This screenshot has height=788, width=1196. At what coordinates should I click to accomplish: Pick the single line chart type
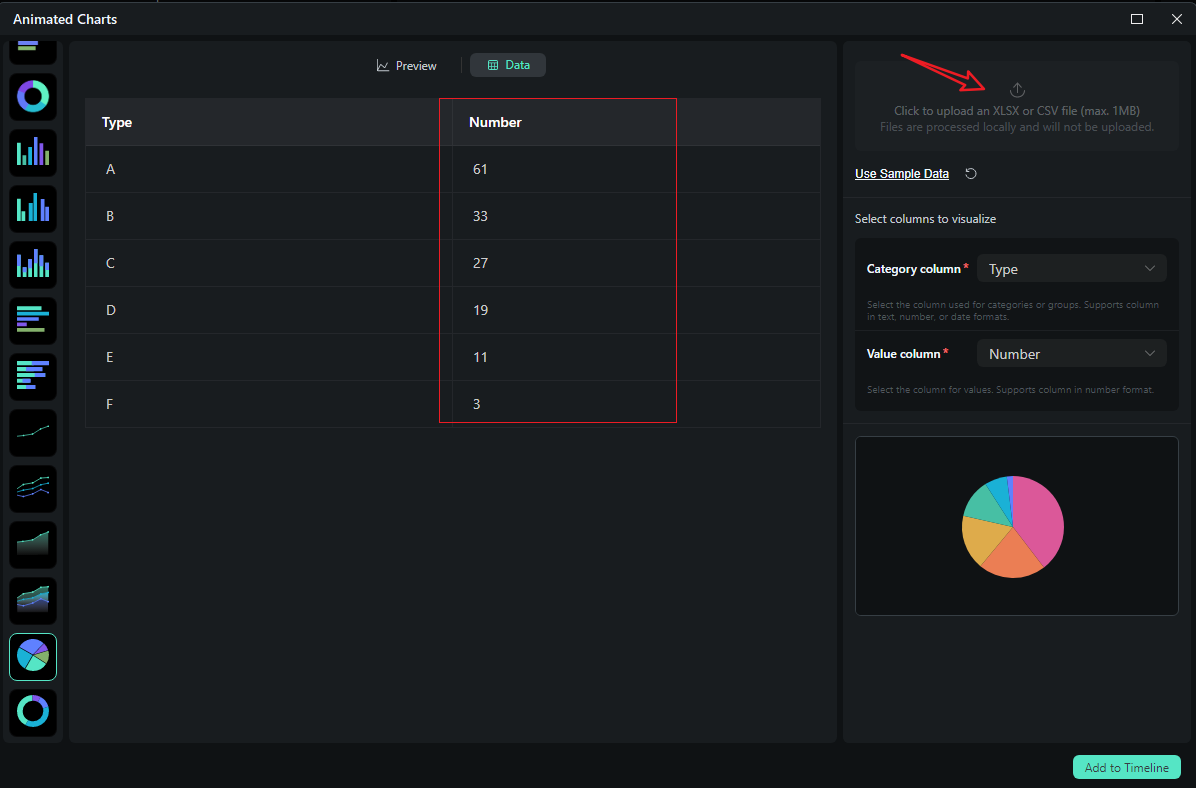tap(33, 432)
